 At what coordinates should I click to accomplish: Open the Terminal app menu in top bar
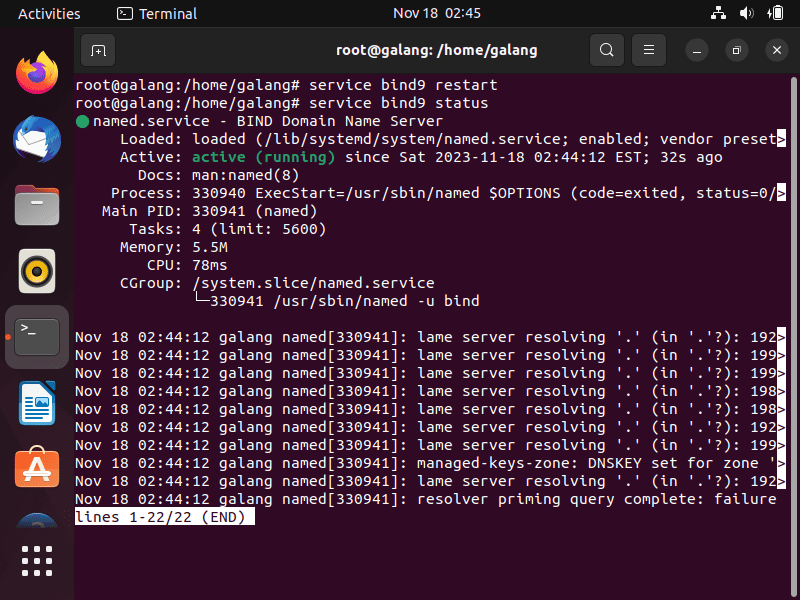pos(157,13)
